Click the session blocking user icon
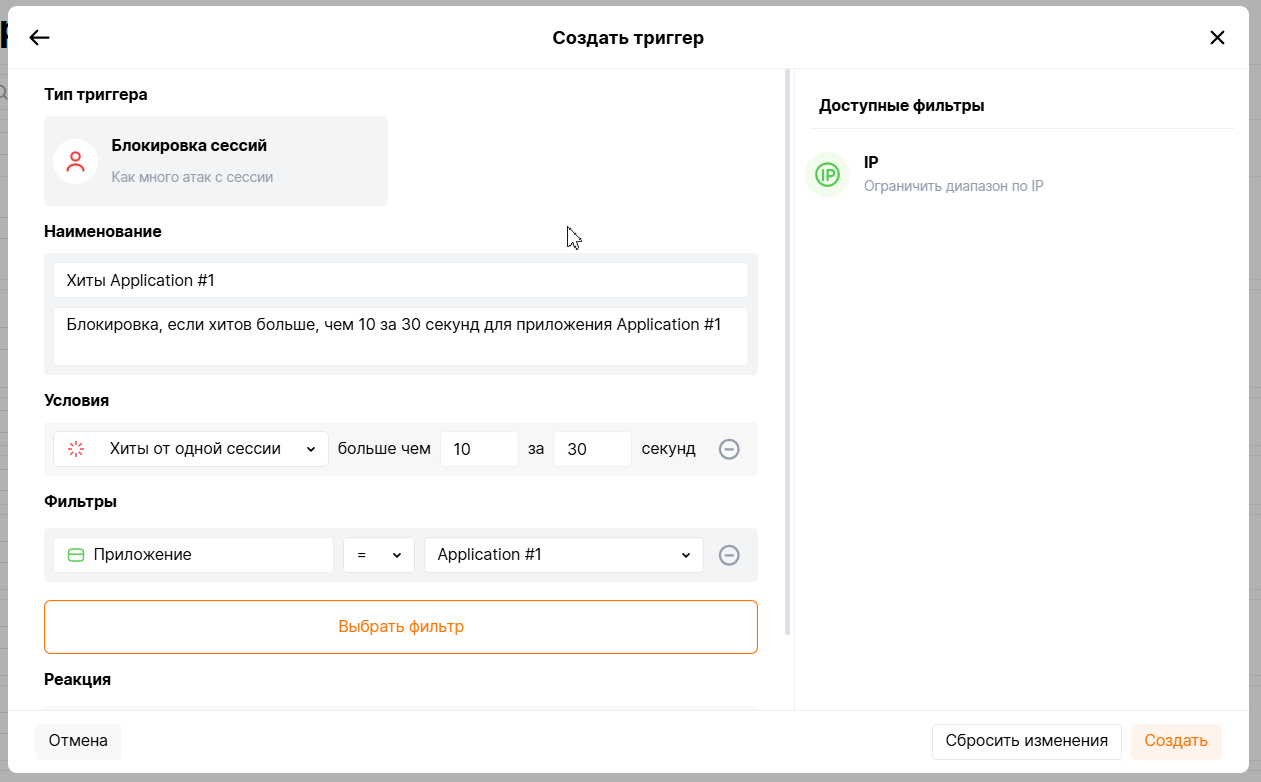1261x782 pixels. pyautogui.click(x=75, y=161)
